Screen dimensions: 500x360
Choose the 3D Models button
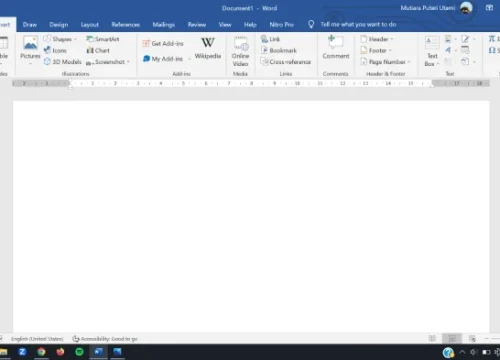pyautogui.click(x=63, y=62)
